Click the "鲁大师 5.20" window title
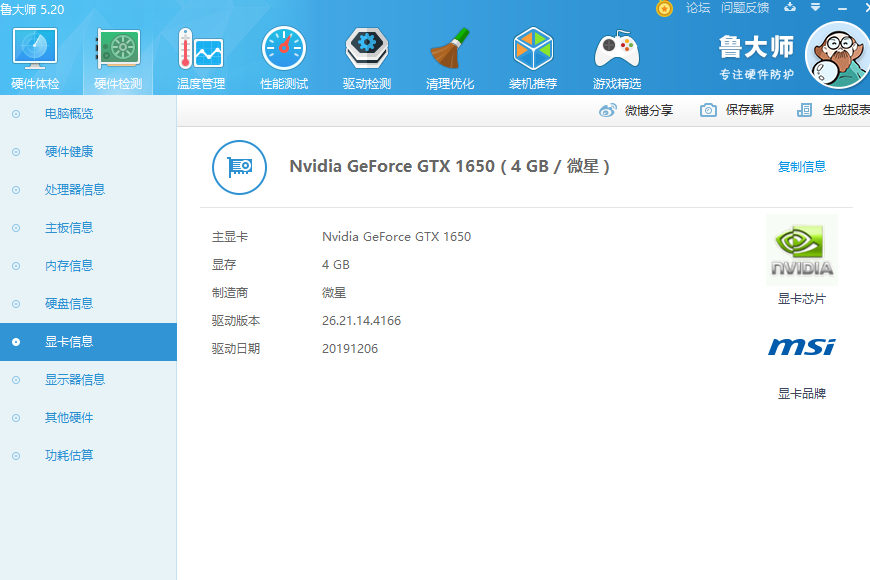870x580 pixels. 32,9
